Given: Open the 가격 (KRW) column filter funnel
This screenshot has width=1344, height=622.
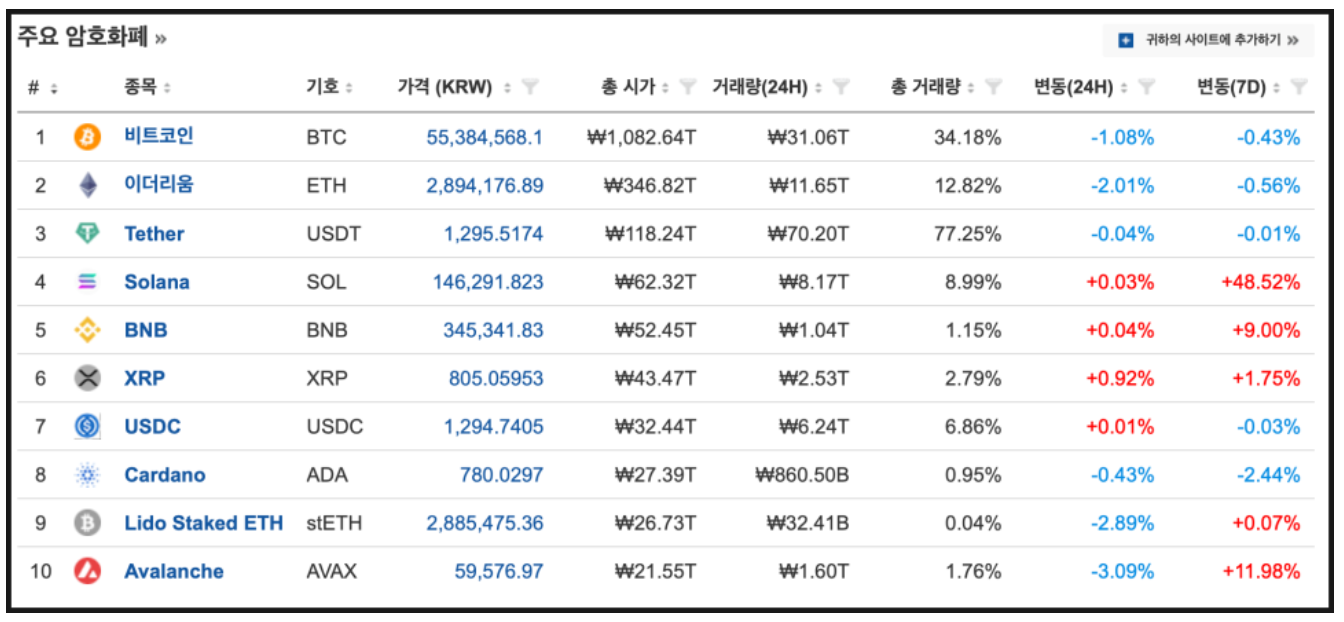Looking at the screenshot, I should point(530,88).
